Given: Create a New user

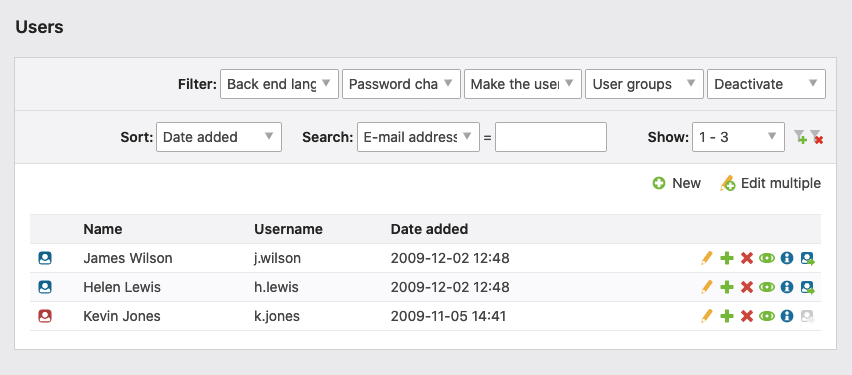Looking at the screenshot, I should coord(676,183).
